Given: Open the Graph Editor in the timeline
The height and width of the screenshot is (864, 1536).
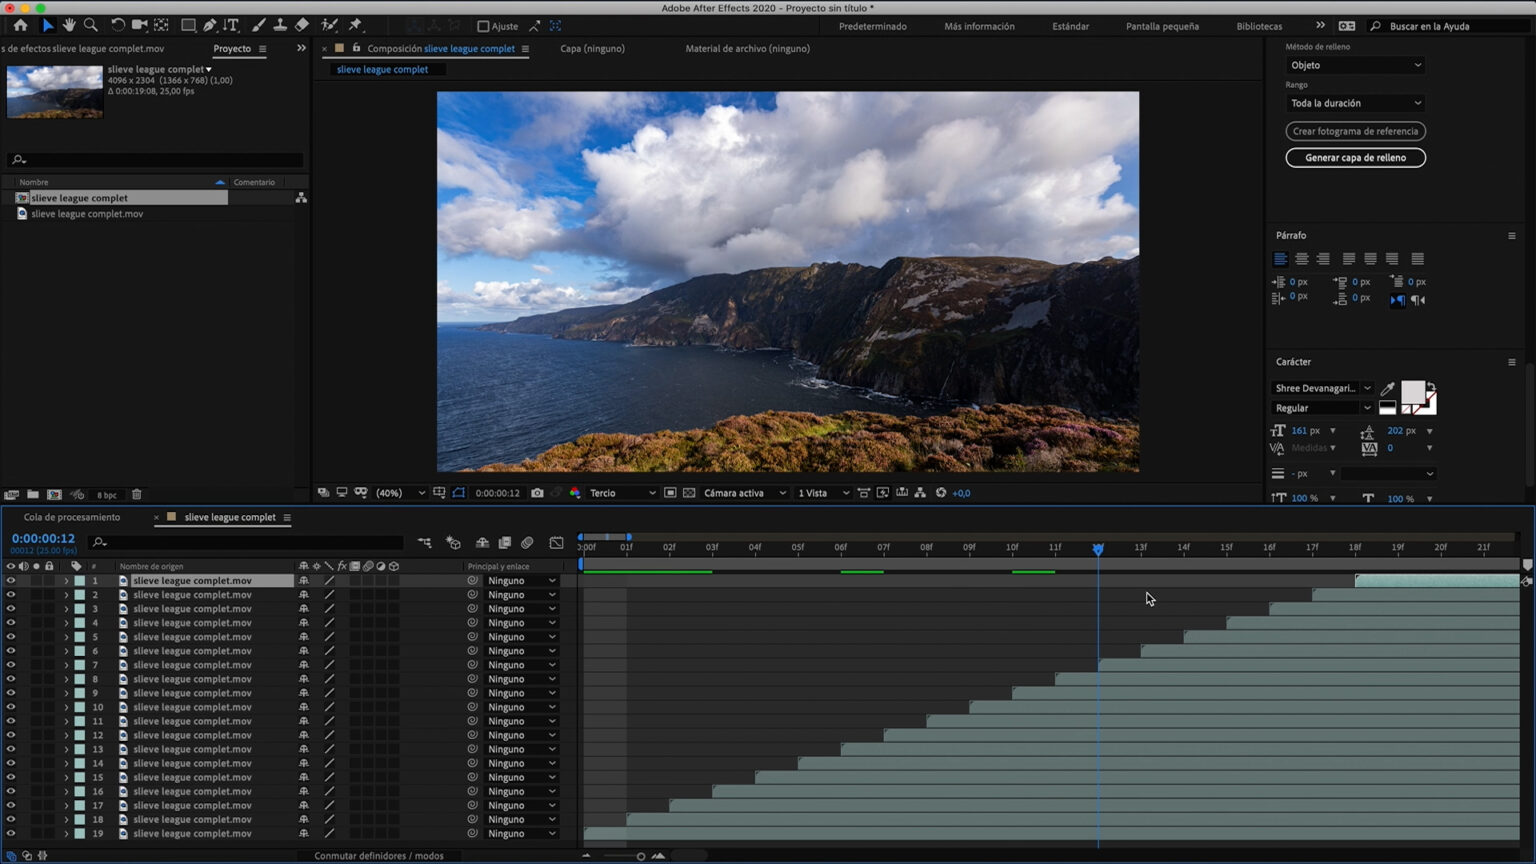Looking at the screenshot, I should click(x=557, y=543).
